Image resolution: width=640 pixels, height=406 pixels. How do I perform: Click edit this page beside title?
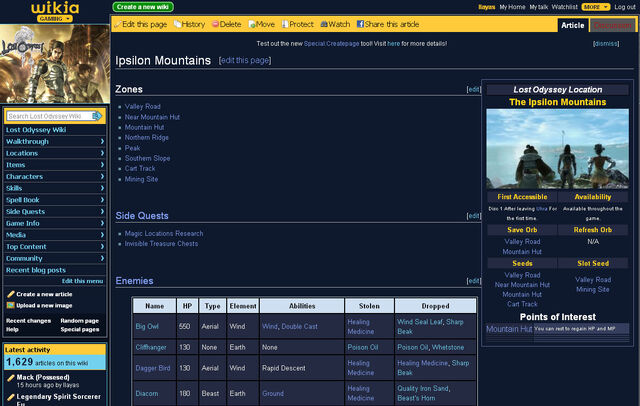click(x=245, y=60)
